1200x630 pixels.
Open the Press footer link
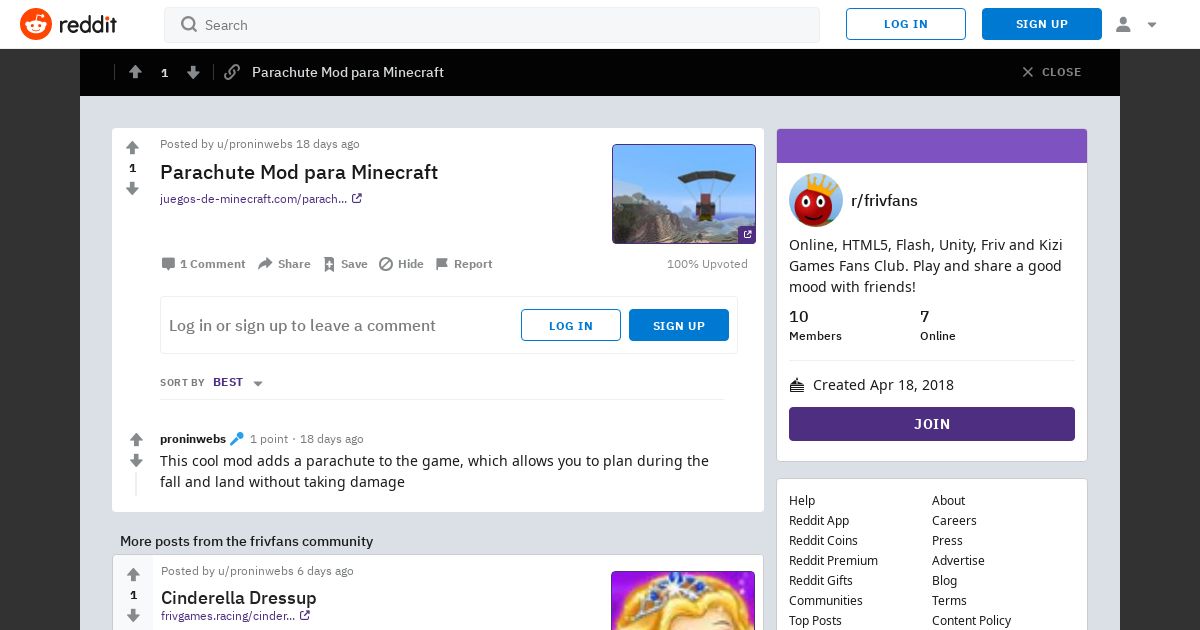pos(947,540)
